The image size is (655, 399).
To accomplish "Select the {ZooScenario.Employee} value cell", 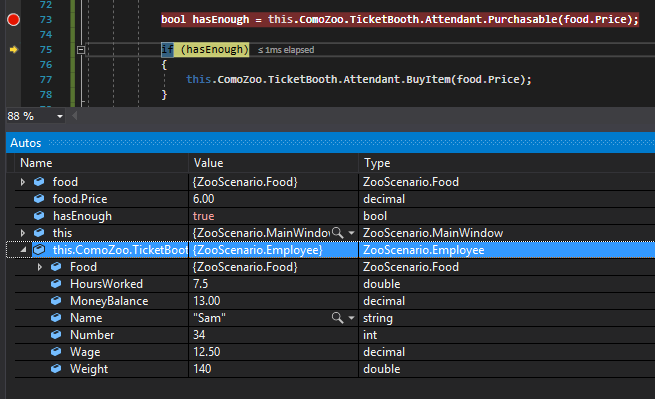I will pos(274,250).
